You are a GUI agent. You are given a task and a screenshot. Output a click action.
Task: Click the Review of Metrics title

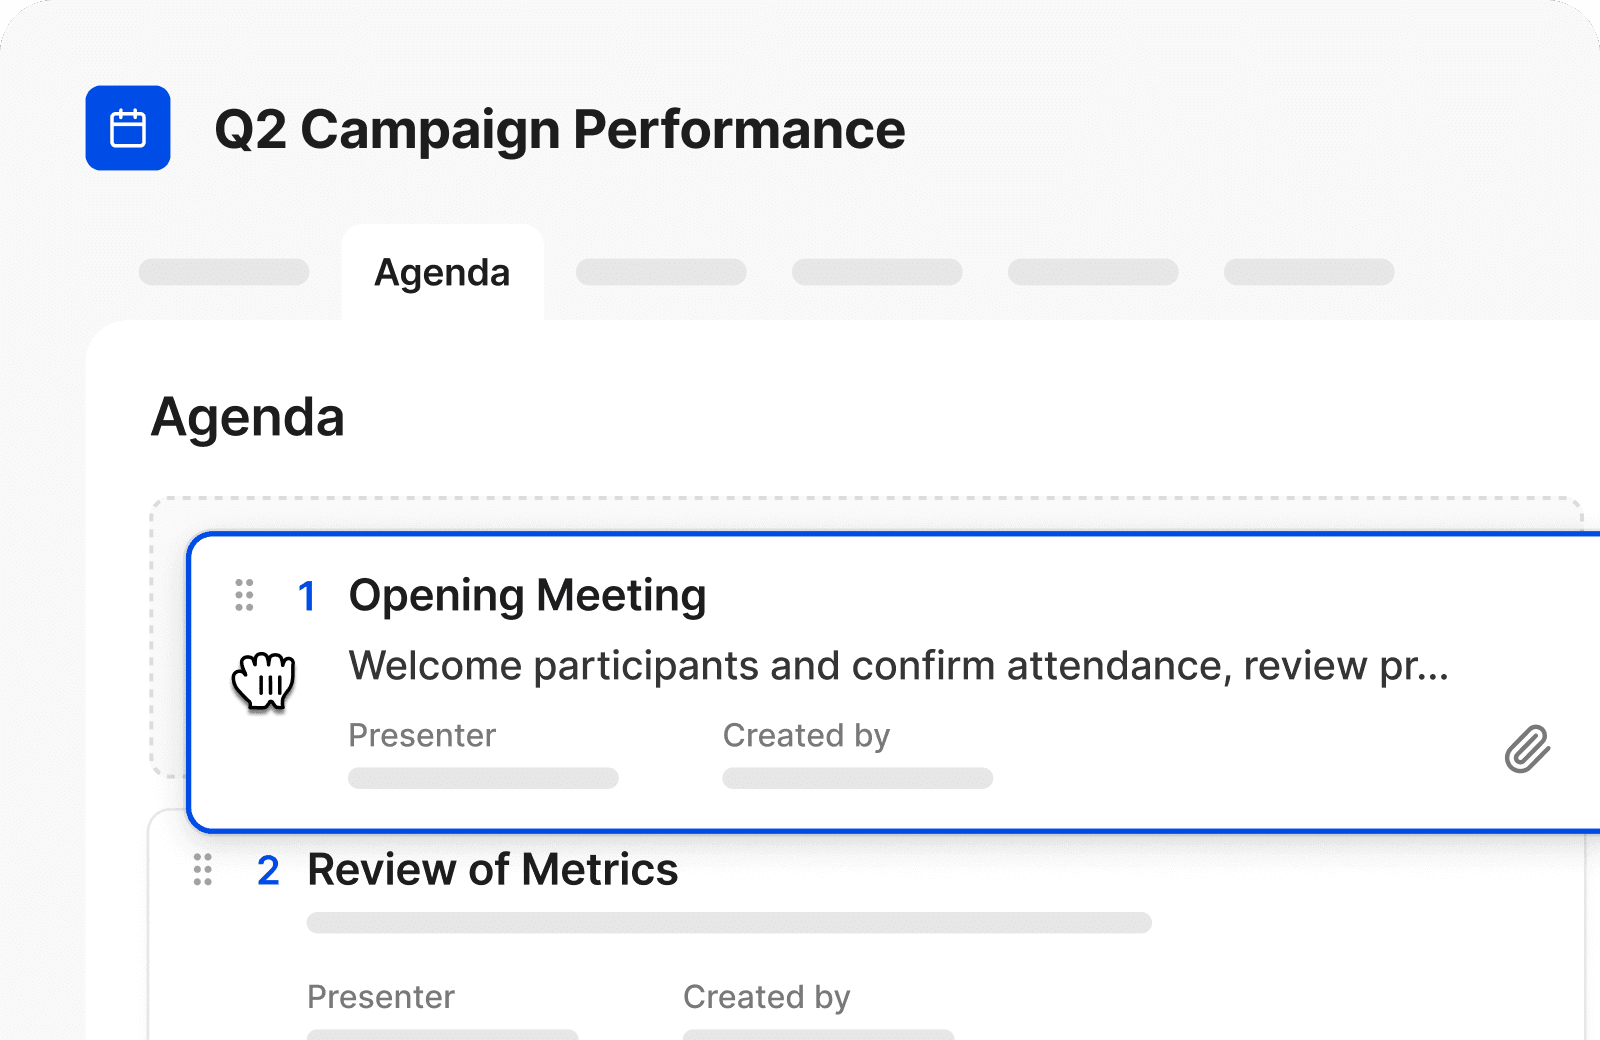492,870
